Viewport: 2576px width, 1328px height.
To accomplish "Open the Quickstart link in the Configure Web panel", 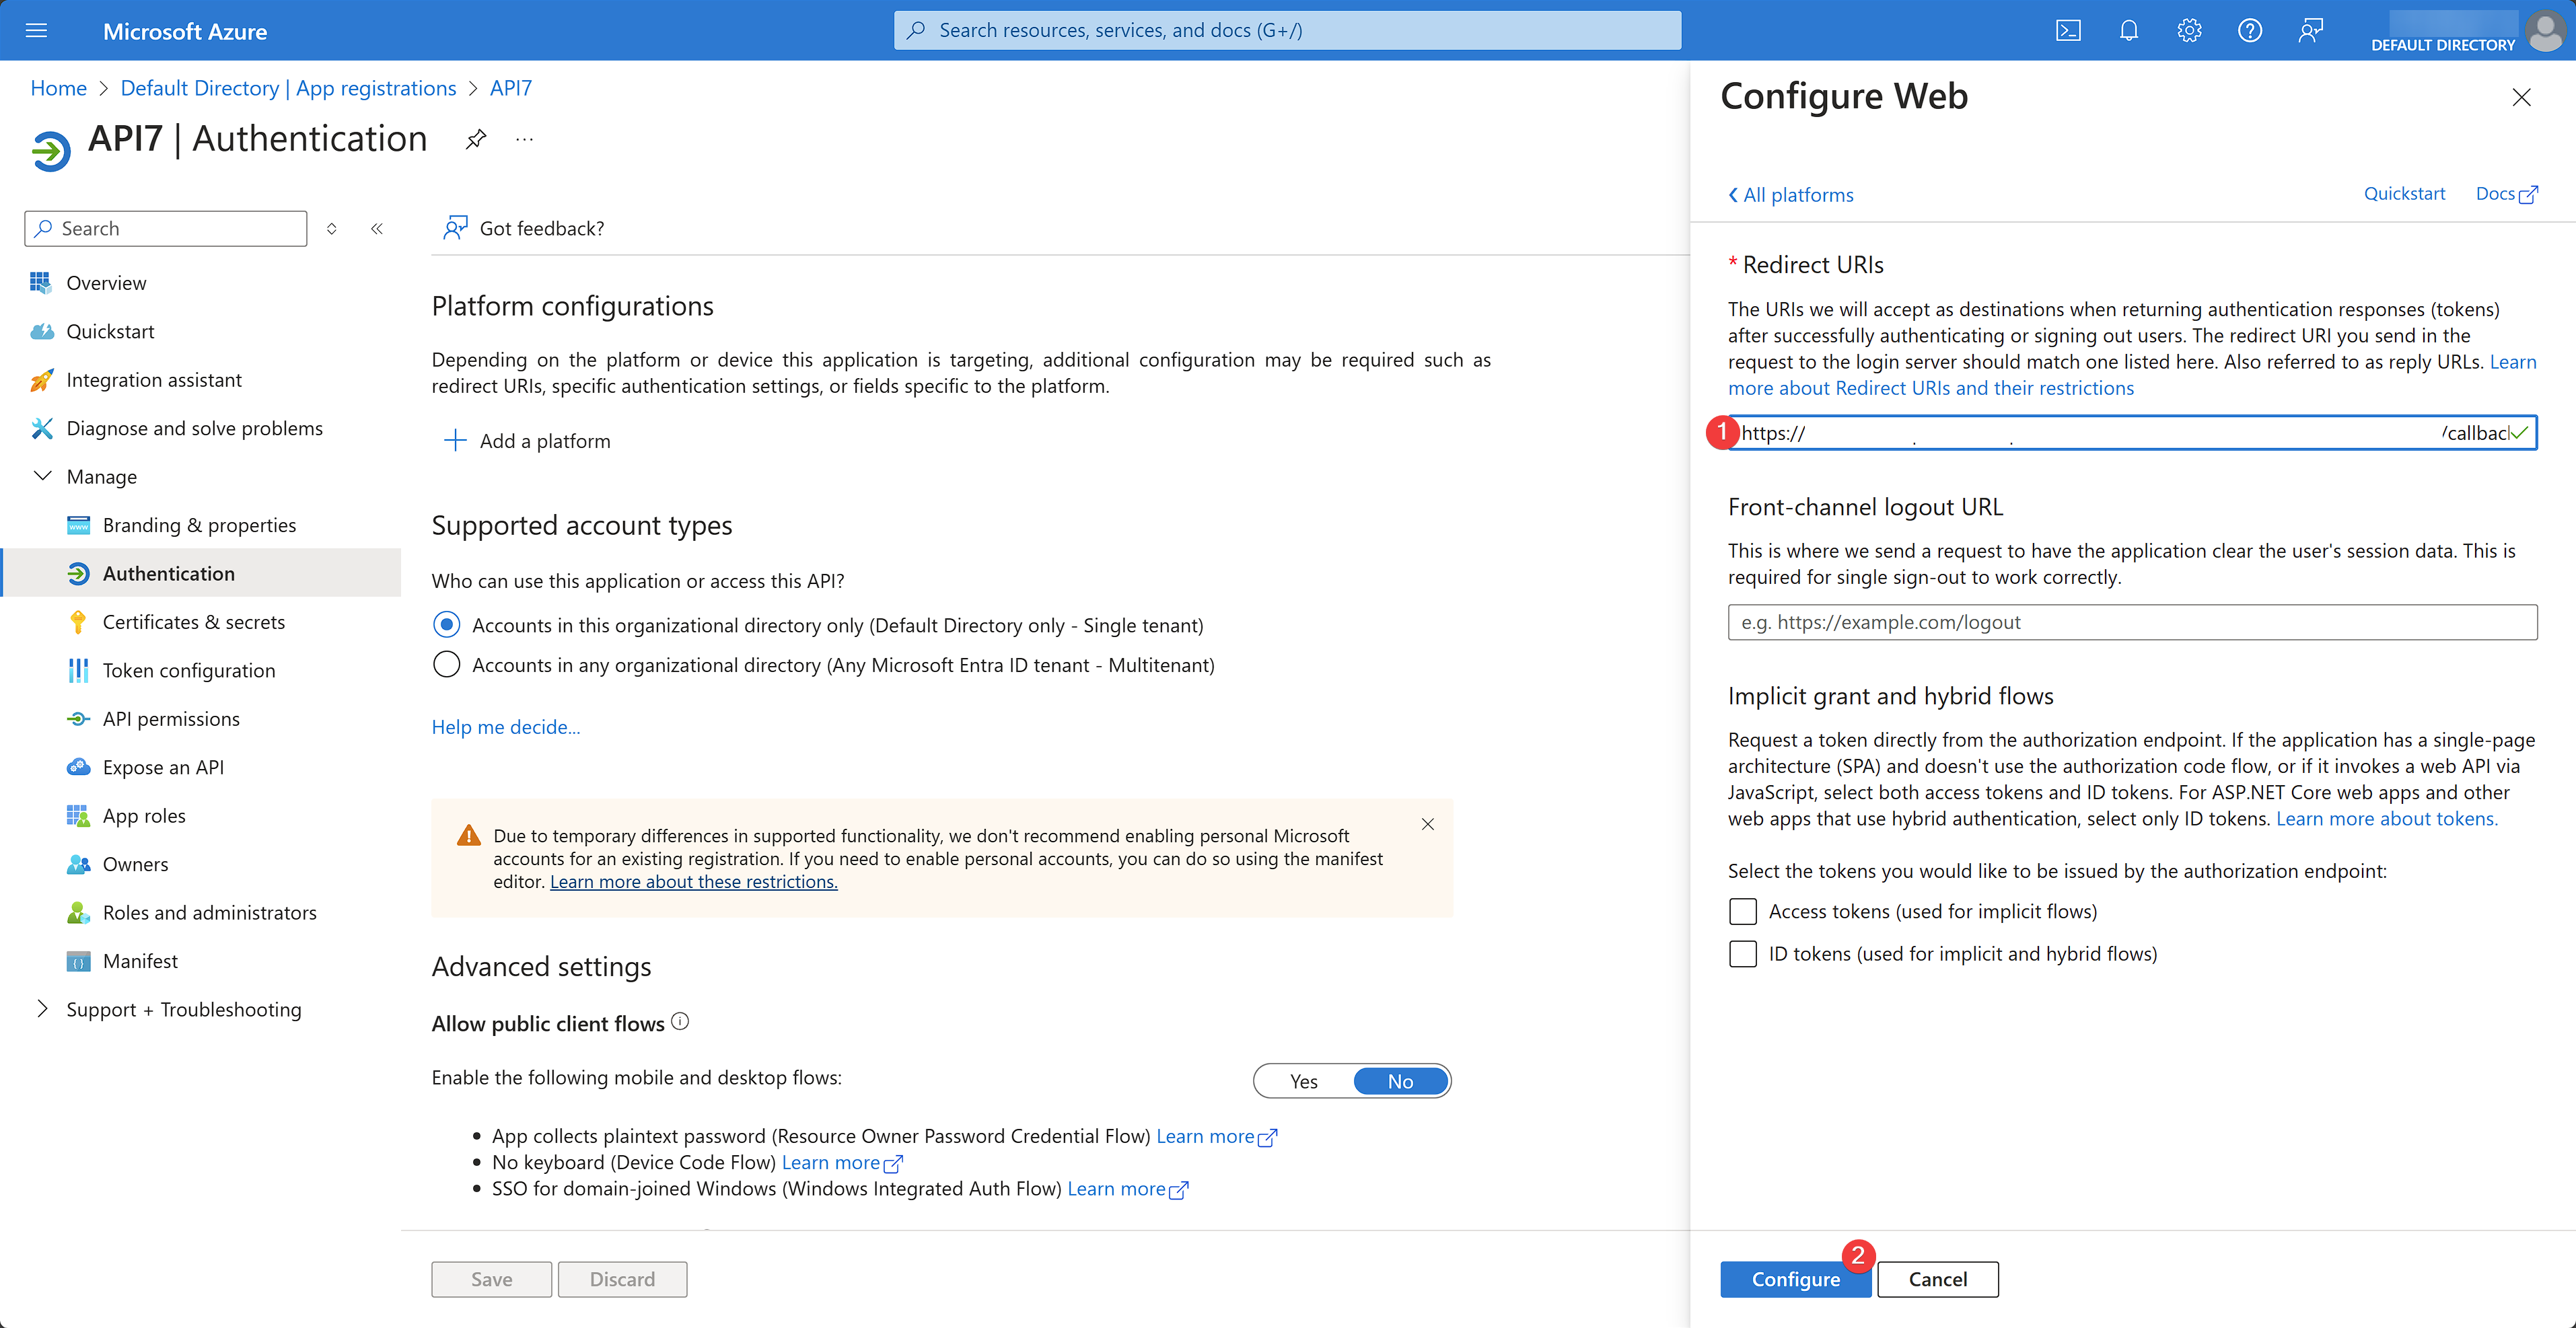I will (x=2404, y=194).
